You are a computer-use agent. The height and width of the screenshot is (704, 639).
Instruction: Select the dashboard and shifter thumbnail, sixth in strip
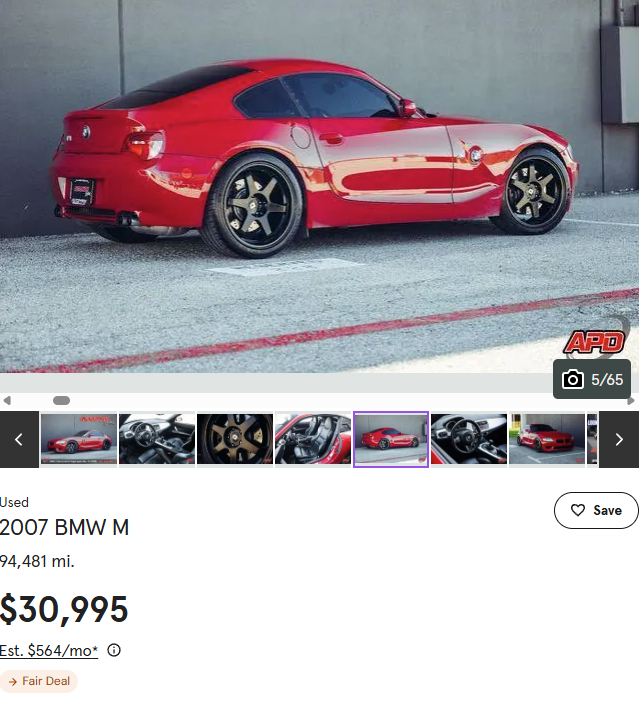(469, 439)
